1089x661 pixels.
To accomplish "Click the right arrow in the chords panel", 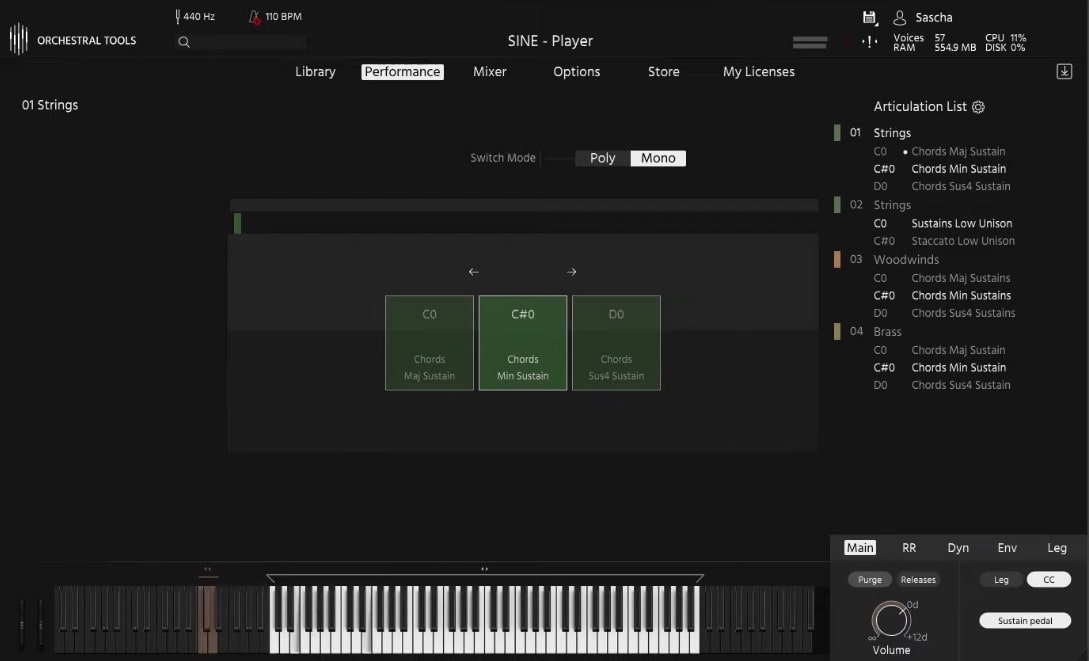I will tap(571, 271).
